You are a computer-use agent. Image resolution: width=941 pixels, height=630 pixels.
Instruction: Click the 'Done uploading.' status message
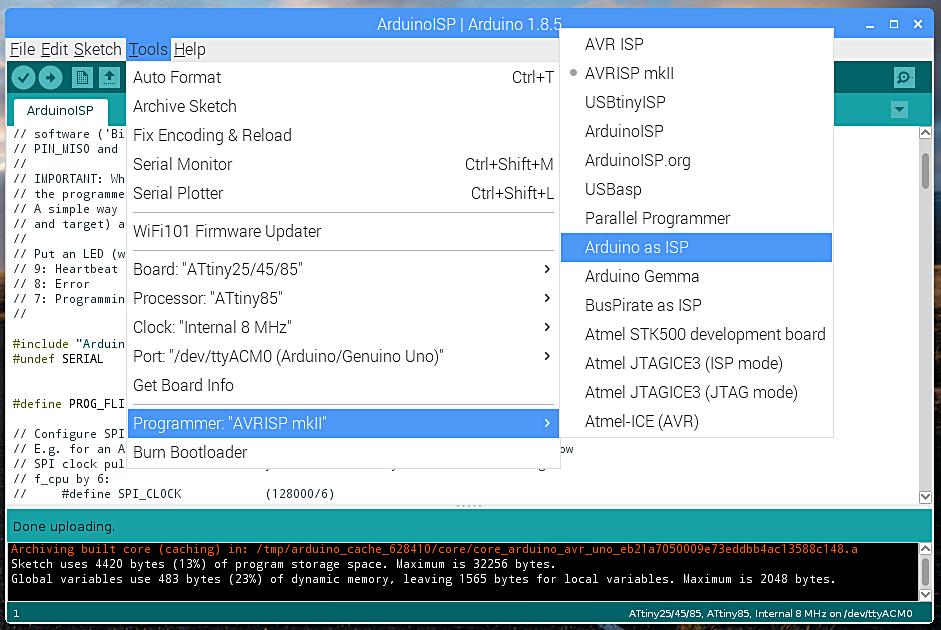64,527
